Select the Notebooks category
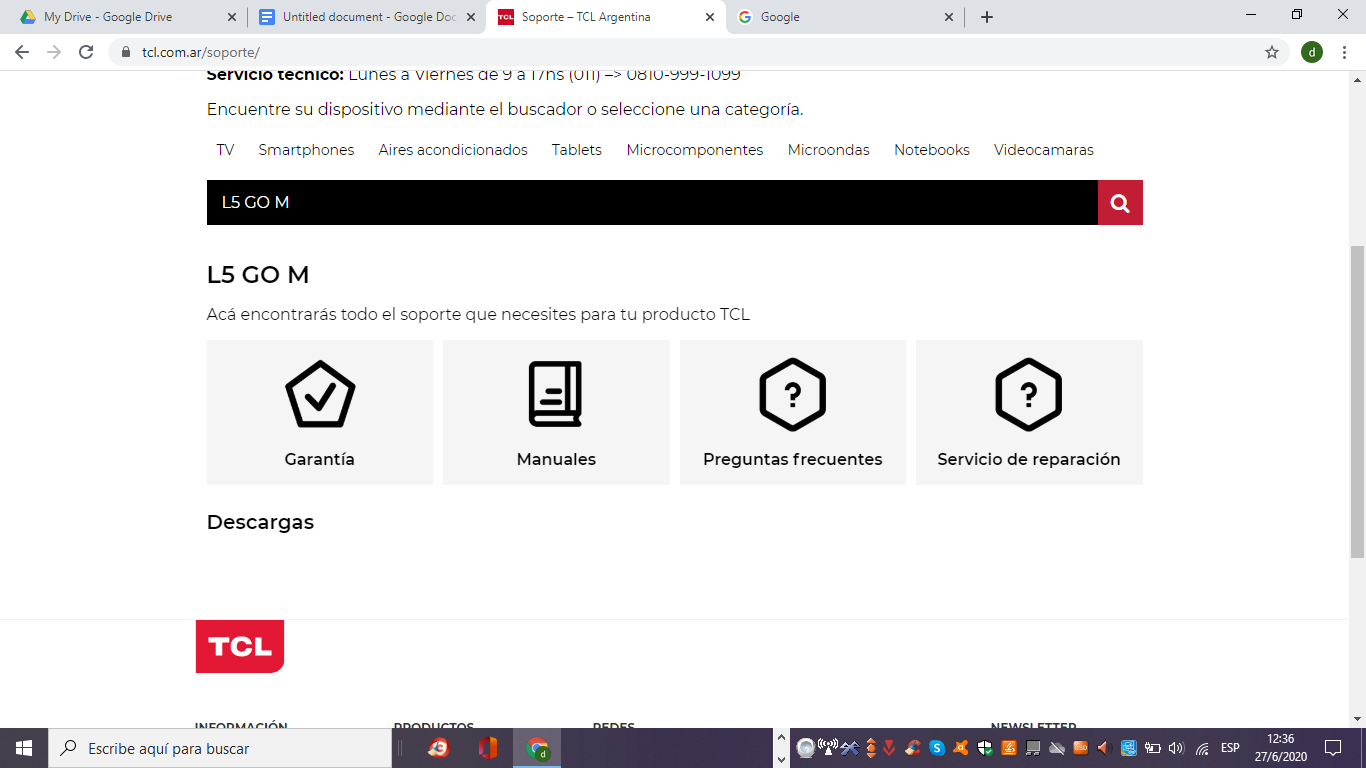The image size is (1366, 768). (x=932, y=150)
